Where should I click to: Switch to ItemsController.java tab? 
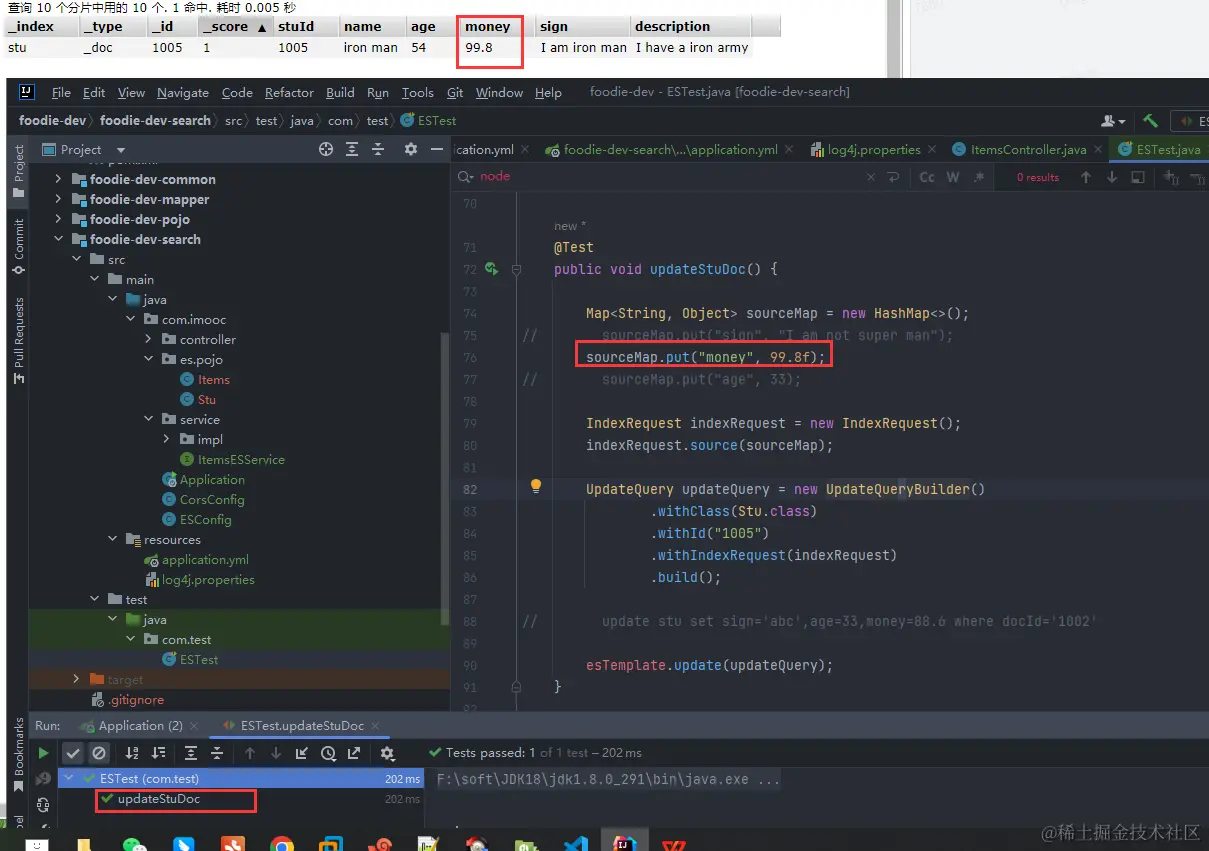pos(1028,149)
